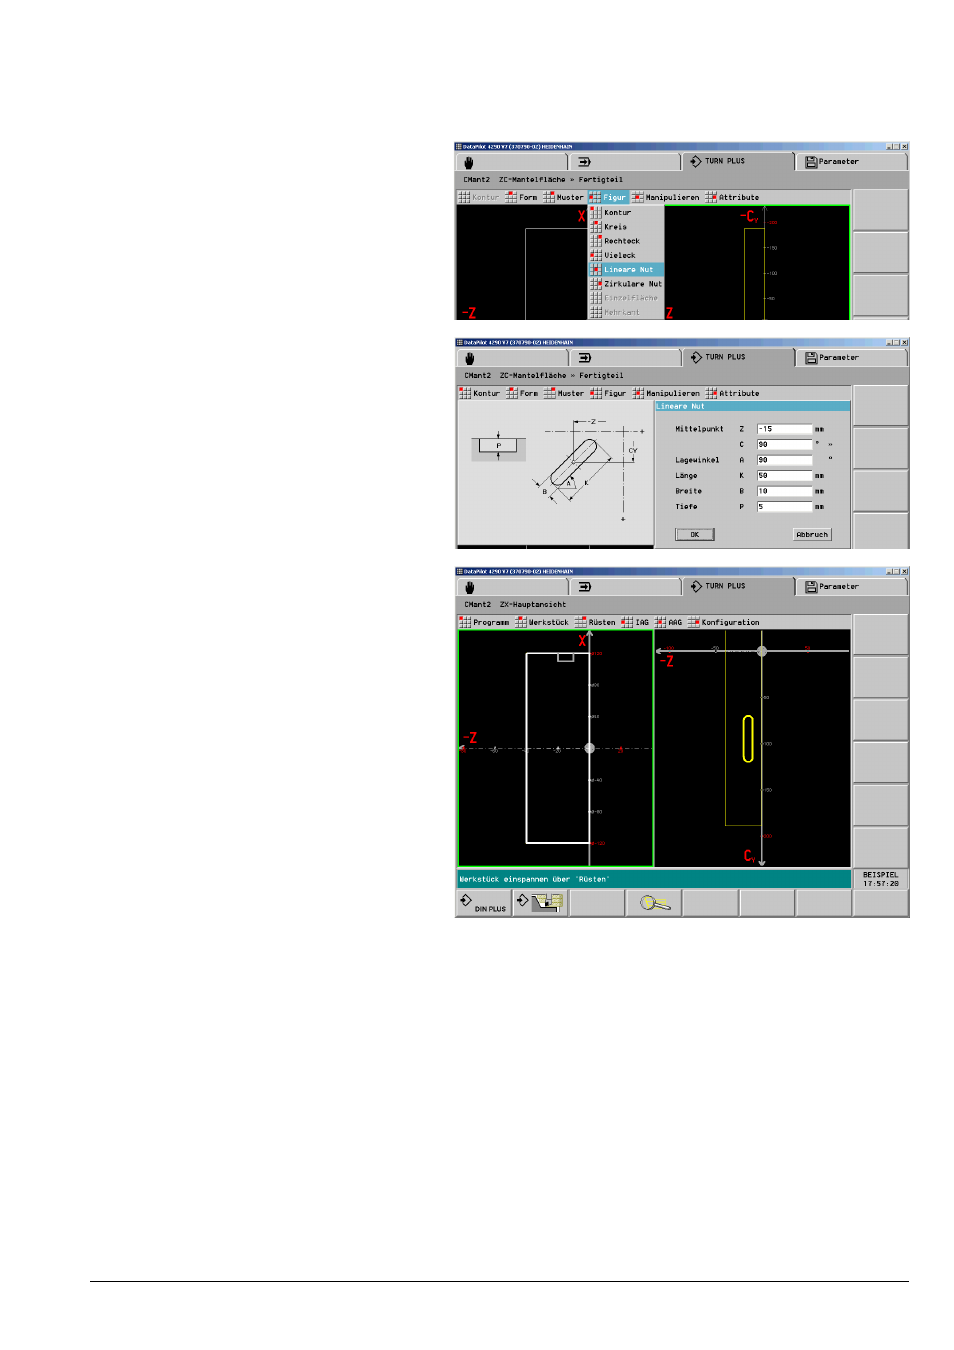Click the >> toggle beside the C field
The width and height of the screenshot is (954, 1350).
click(x=830, y=444)
